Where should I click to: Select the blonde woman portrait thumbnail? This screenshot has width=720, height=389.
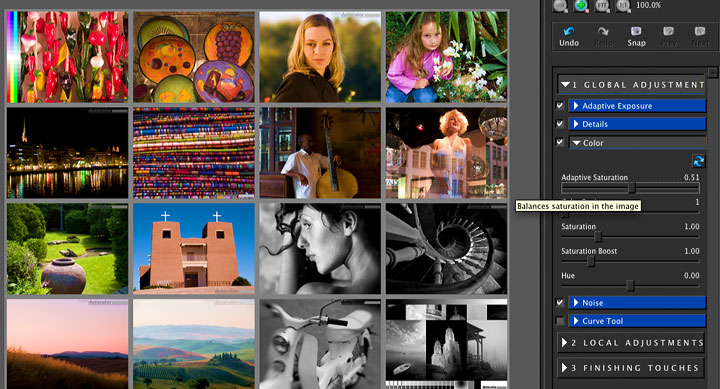click(320, 57)
